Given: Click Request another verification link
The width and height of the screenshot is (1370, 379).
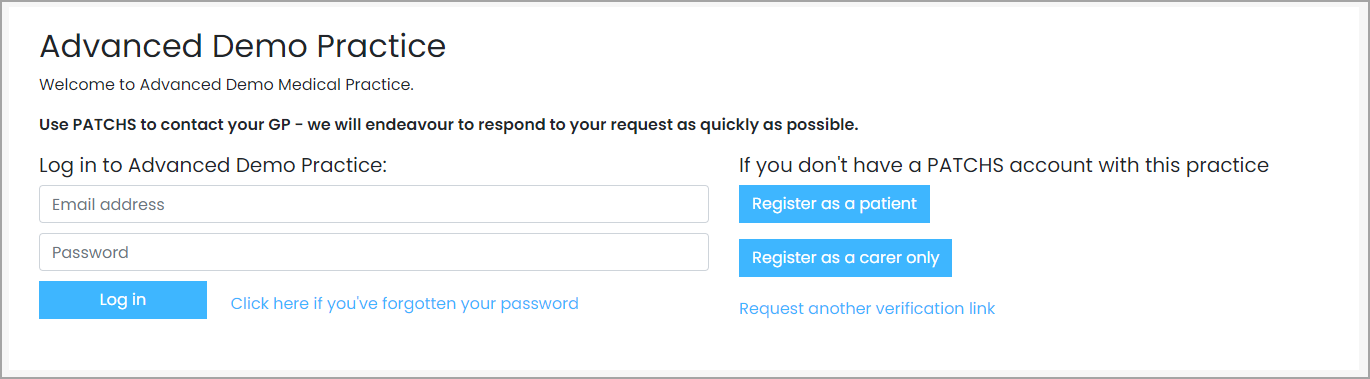Looking at the screenshot, I should 867,308.
